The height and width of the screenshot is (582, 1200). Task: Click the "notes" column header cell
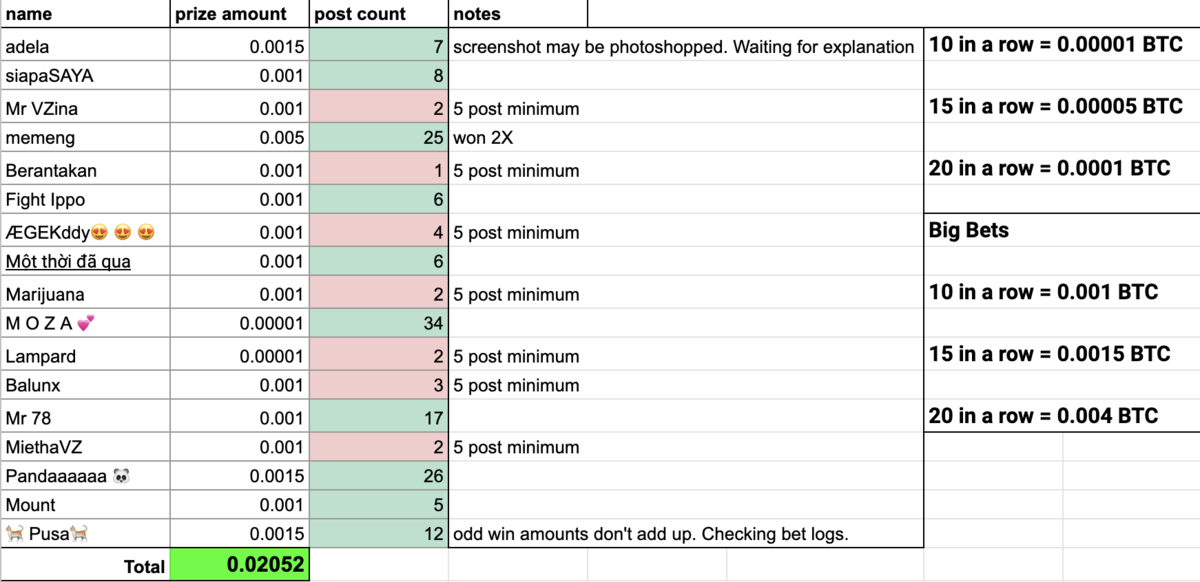click(517, 14)
